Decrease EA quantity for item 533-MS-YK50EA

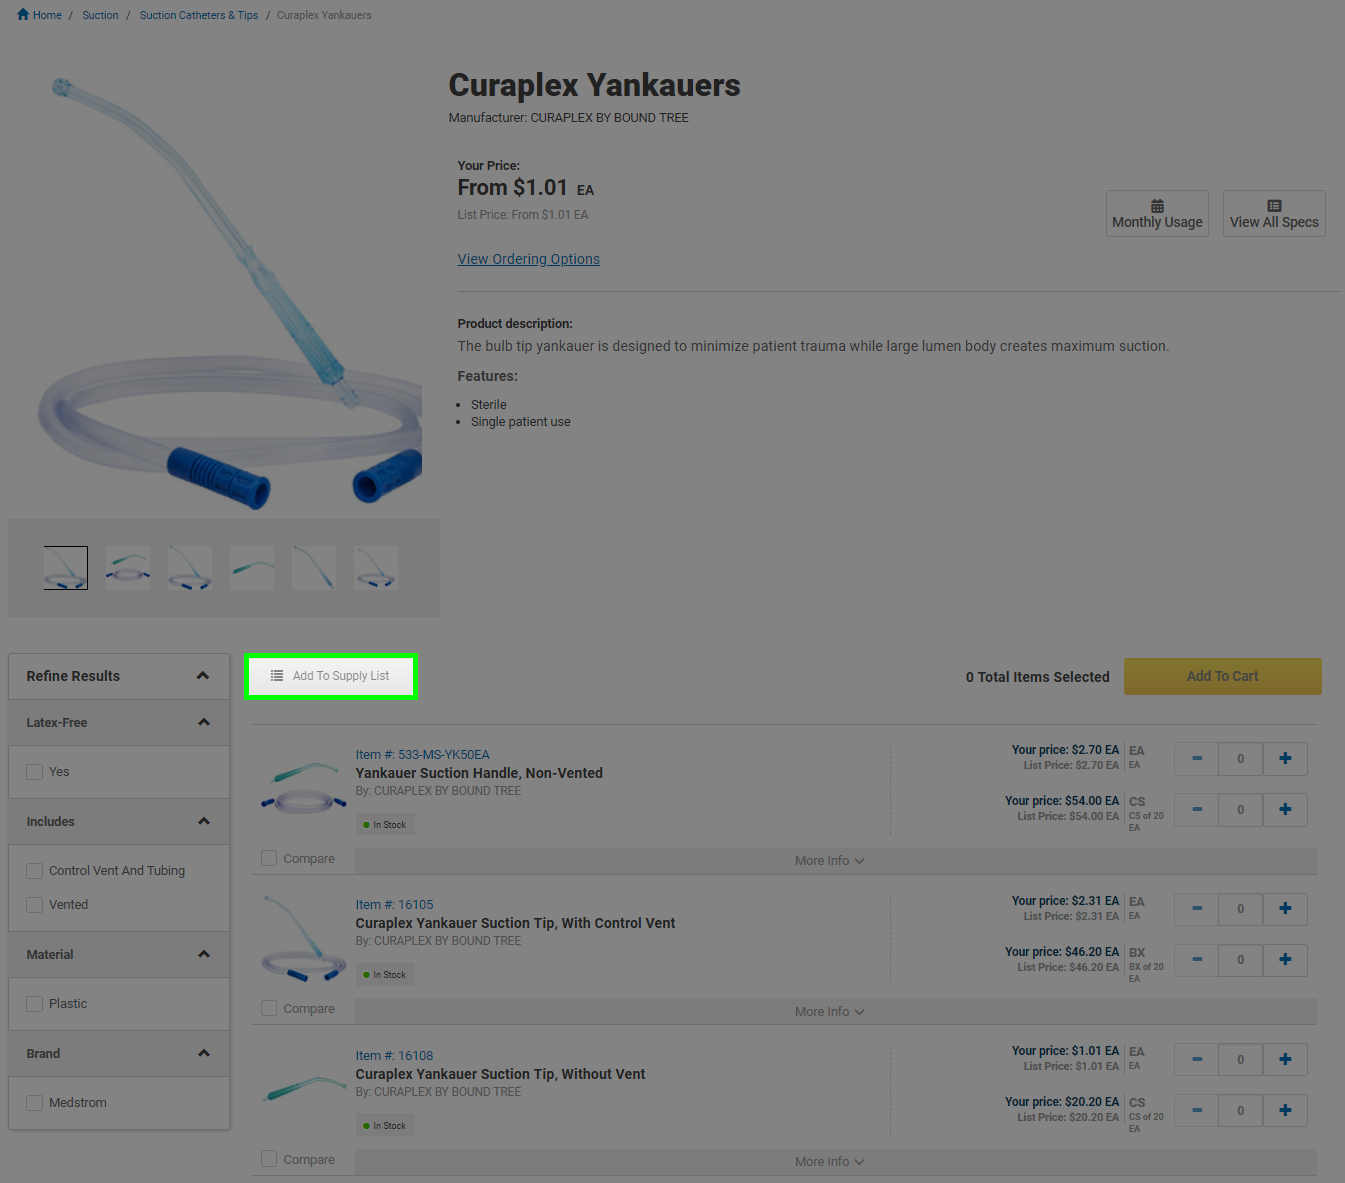1196,759
